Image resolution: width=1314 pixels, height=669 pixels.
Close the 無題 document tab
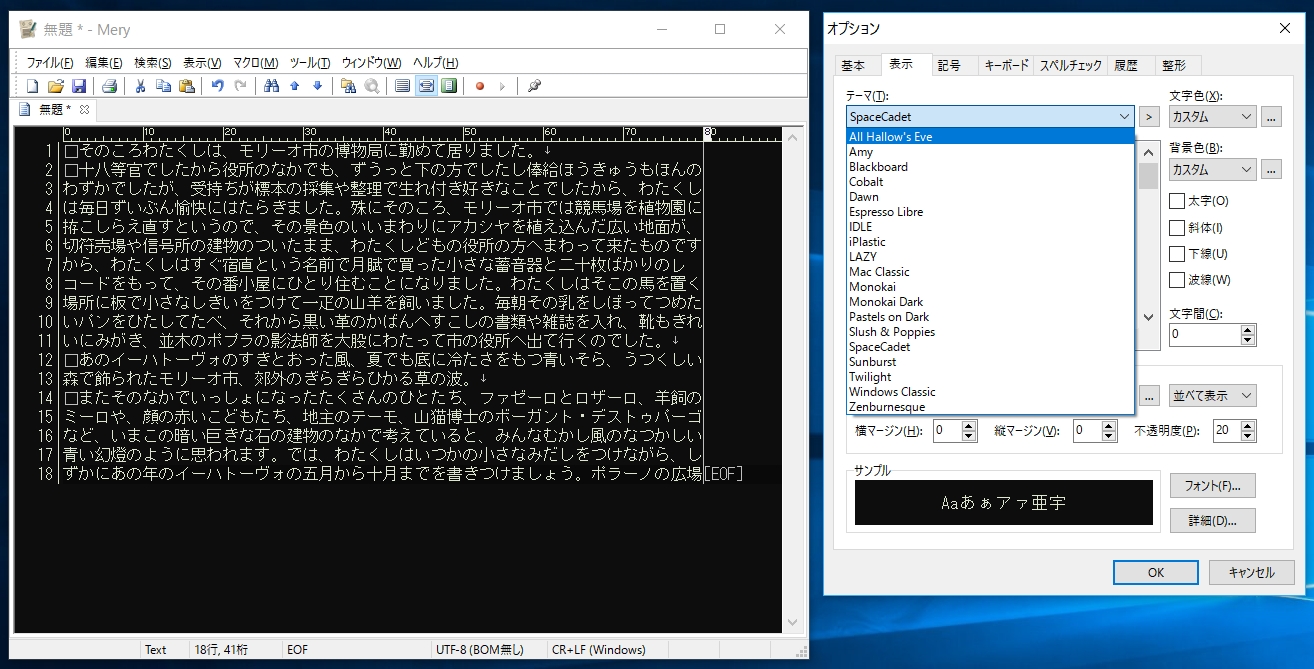click(85, 110)
